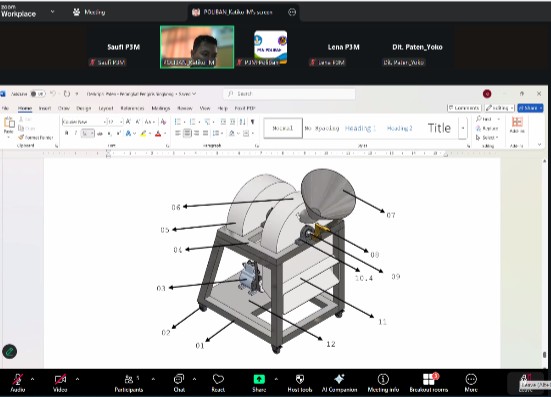551x397 pixels.
Task: Open Host tools in Zoom
Action: tap(300, 383)
